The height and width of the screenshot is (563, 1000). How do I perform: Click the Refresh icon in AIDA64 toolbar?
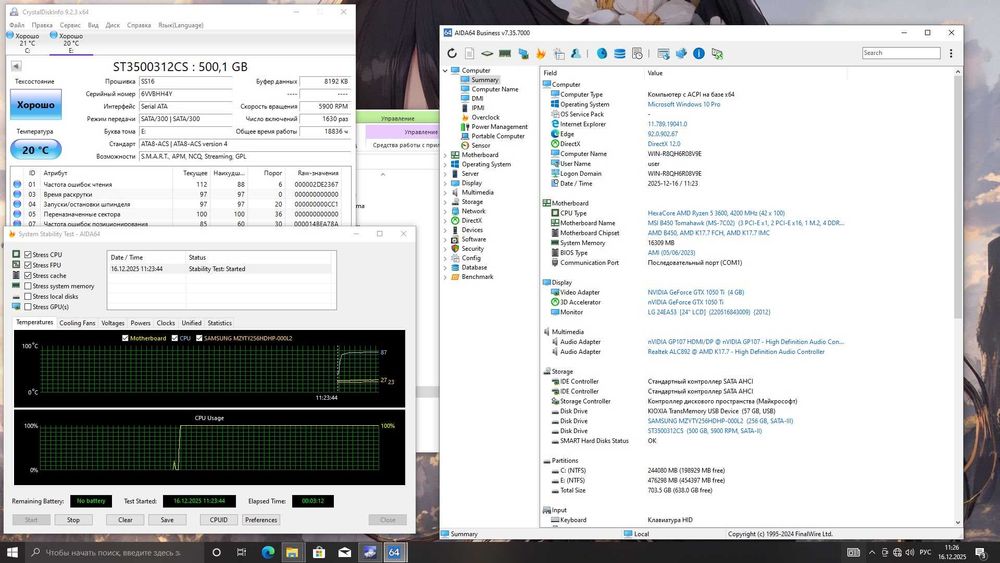point(452,54)
